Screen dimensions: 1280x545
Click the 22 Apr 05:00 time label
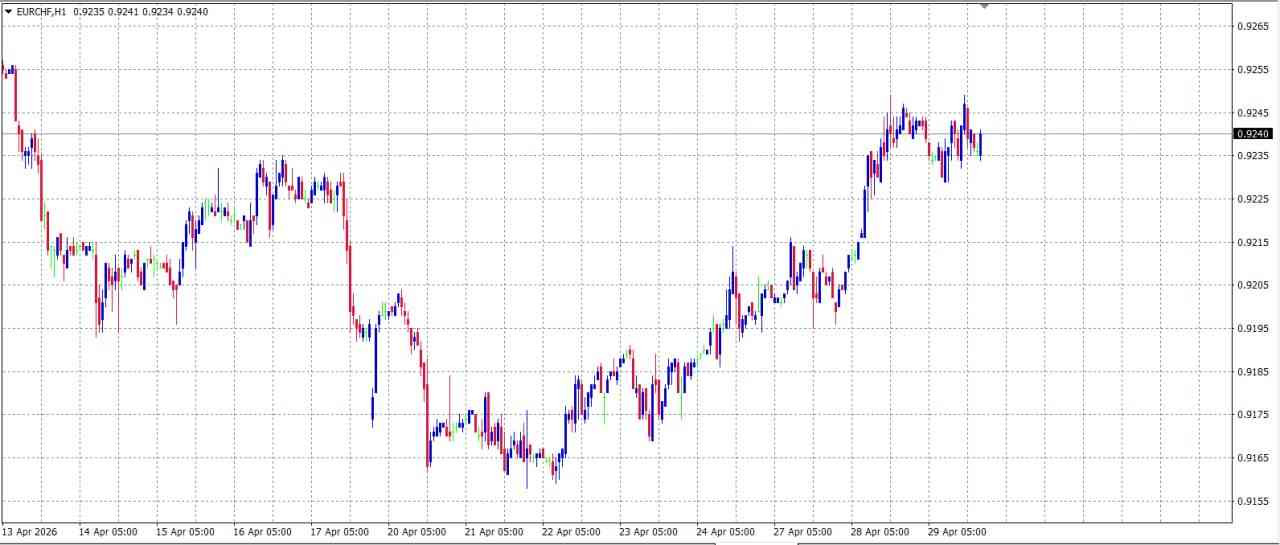tap(571, 532)
